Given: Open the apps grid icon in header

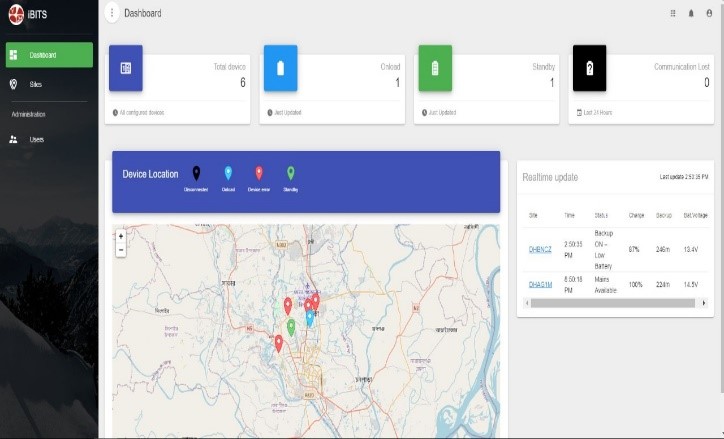Looking at the screenshot, I should [x=673, y=13].
